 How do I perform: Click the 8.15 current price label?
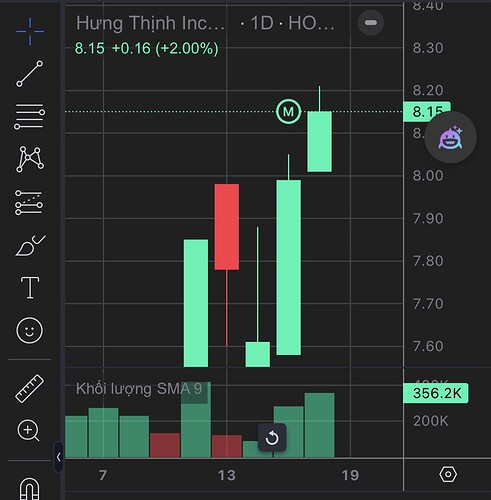(x=427, y=111)
